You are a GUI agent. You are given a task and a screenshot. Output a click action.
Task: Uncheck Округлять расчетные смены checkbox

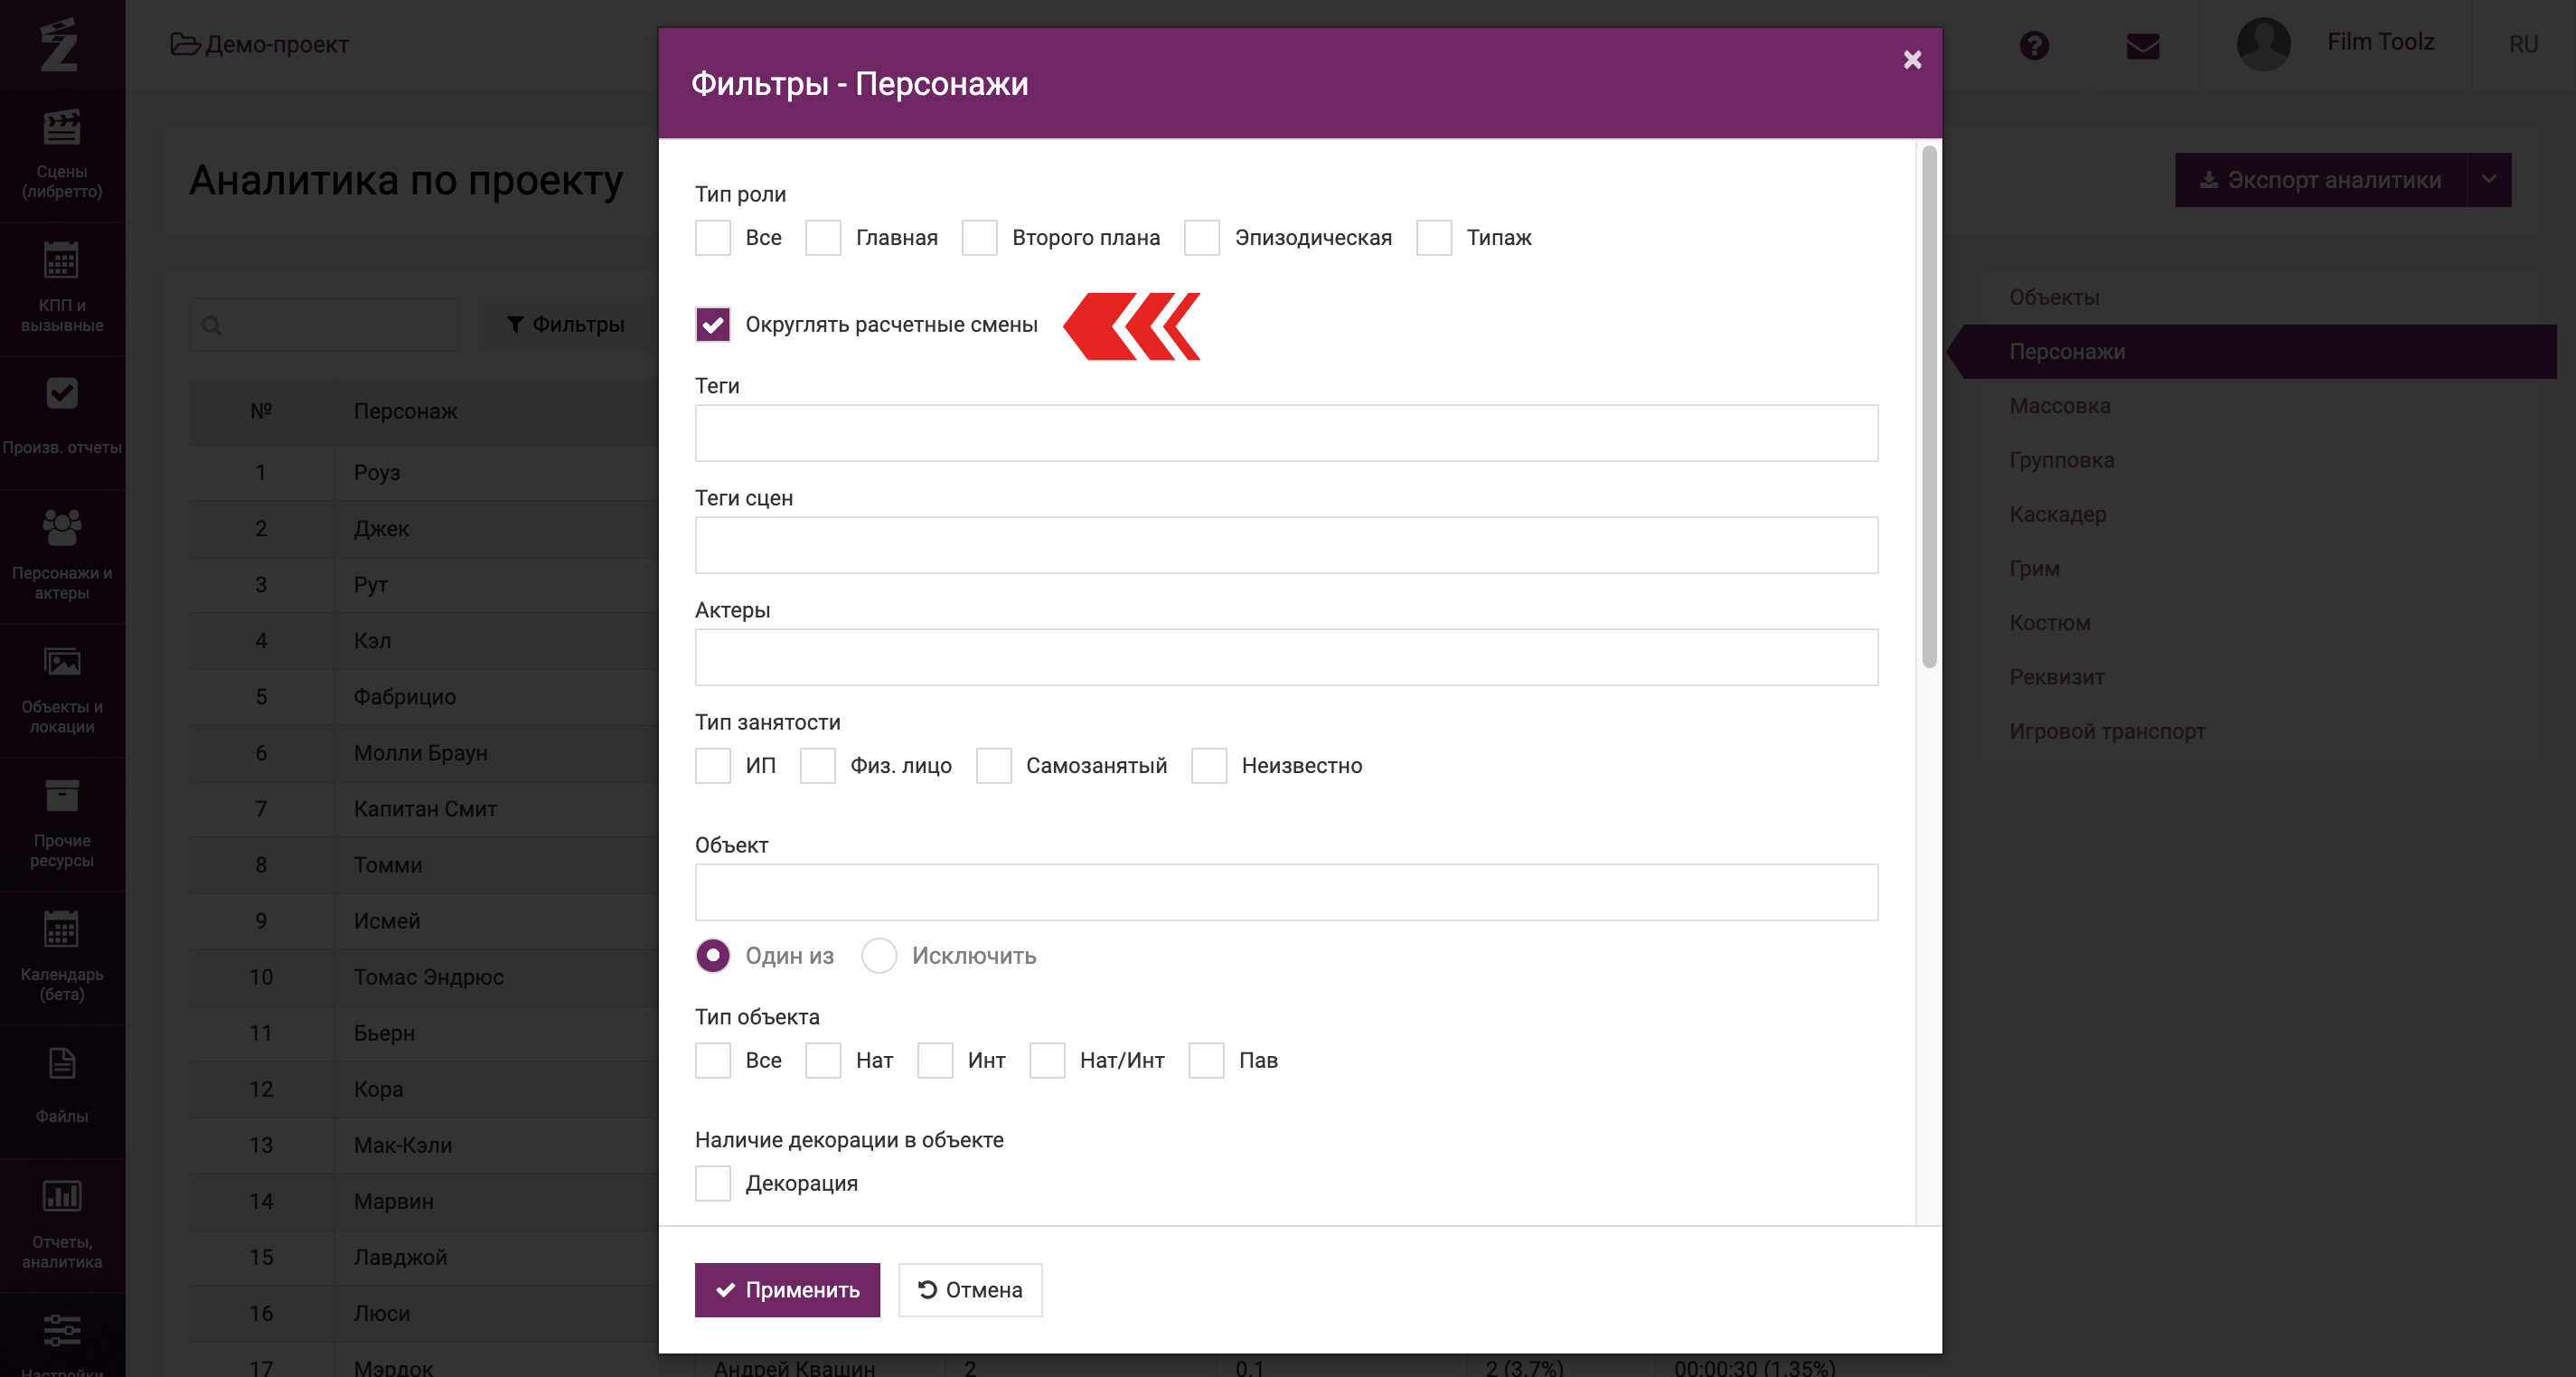[x=713, y=324]
